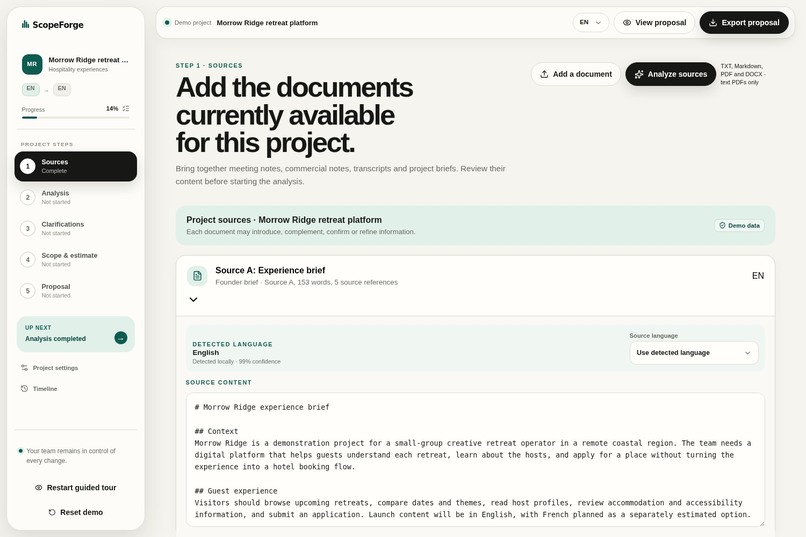Click the Project settings sliders icon

point(24,367)
